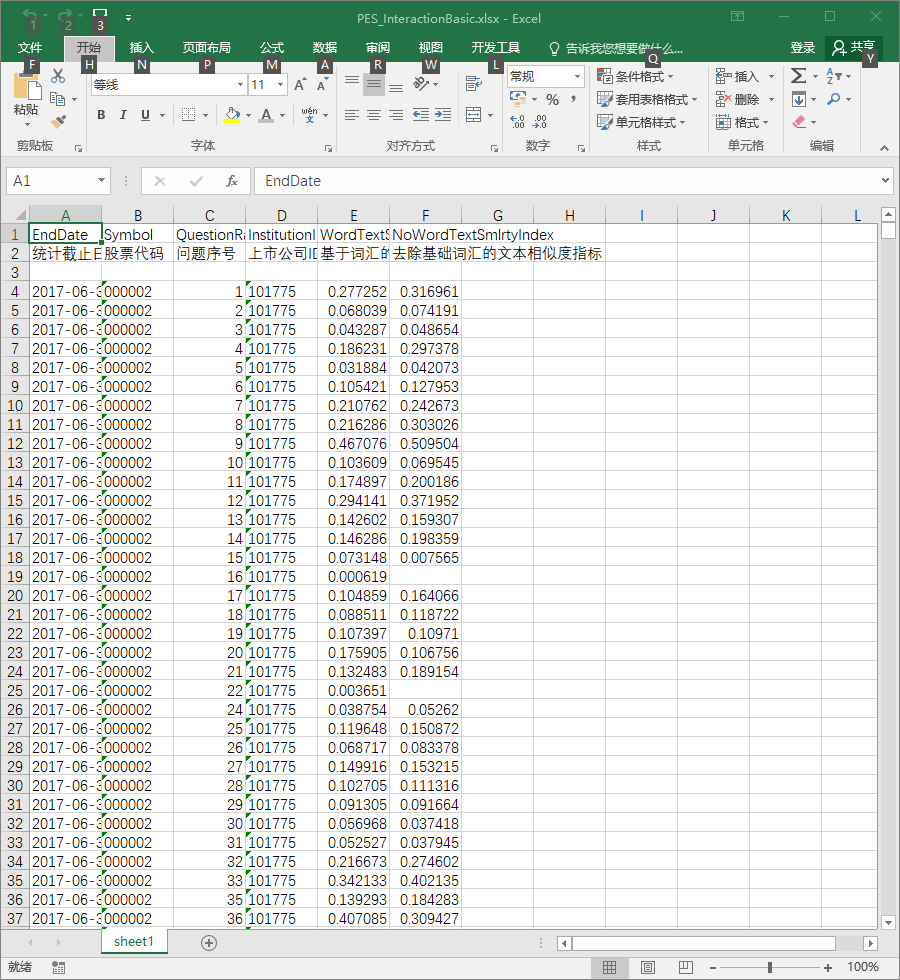Screen dimensions: 900x980
Task: Open the insert function fx button
Action: (232, 181)
